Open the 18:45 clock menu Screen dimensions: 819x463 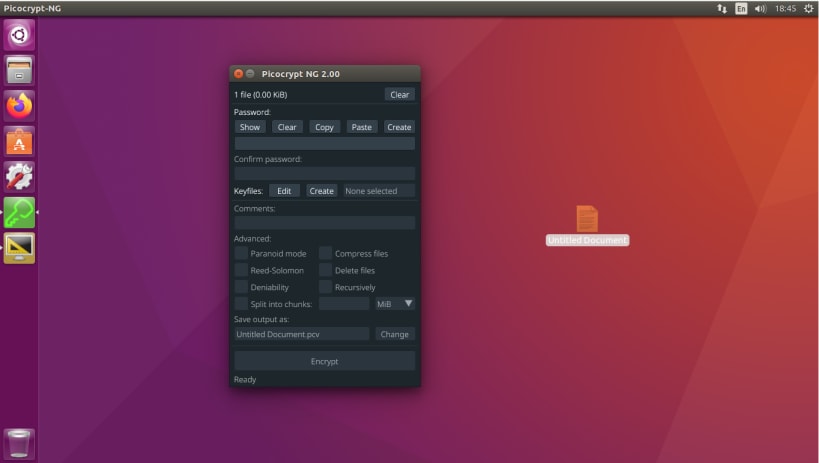click(x=786, y=8)
